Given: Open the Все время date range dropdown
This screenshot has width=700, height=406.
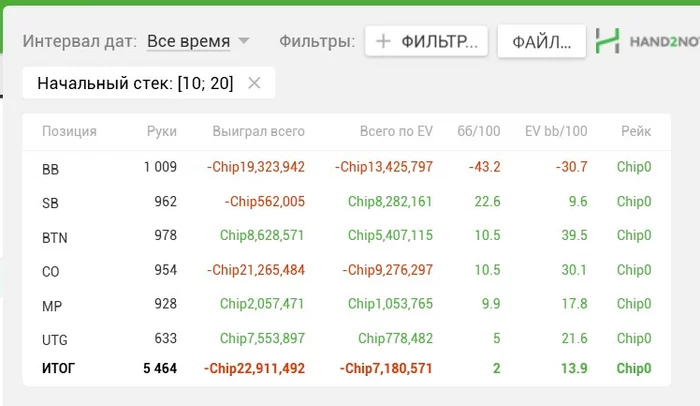Looking at the screenshot, I should coord(188,41).
